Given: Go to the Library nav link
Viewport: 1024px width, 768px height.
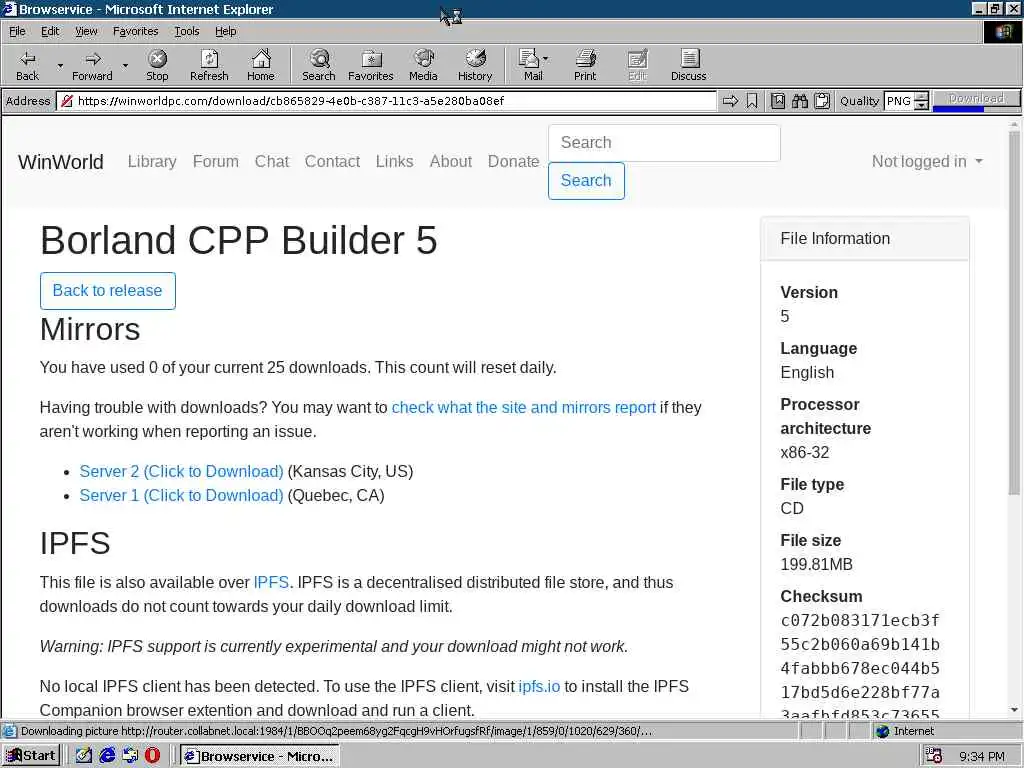Looking at the screenshot, I should (152, 161).
